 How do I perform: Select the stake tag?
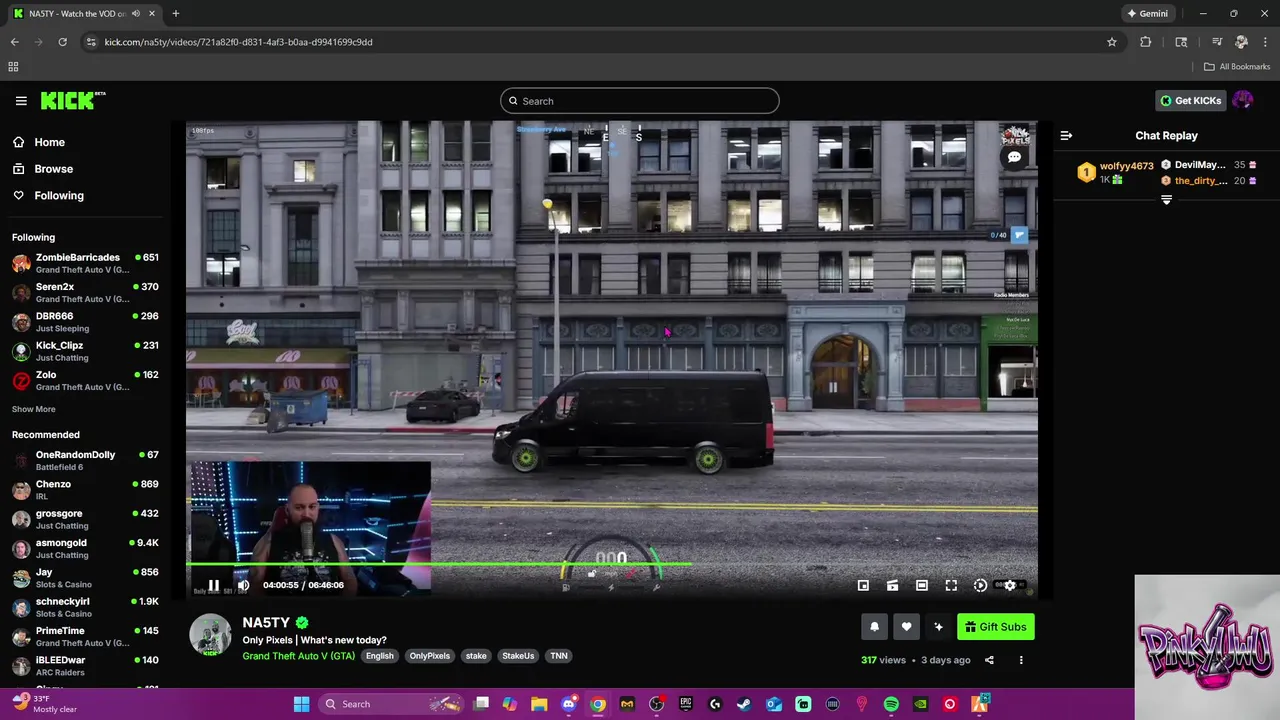pyautogui.click(x=476, y=656)
